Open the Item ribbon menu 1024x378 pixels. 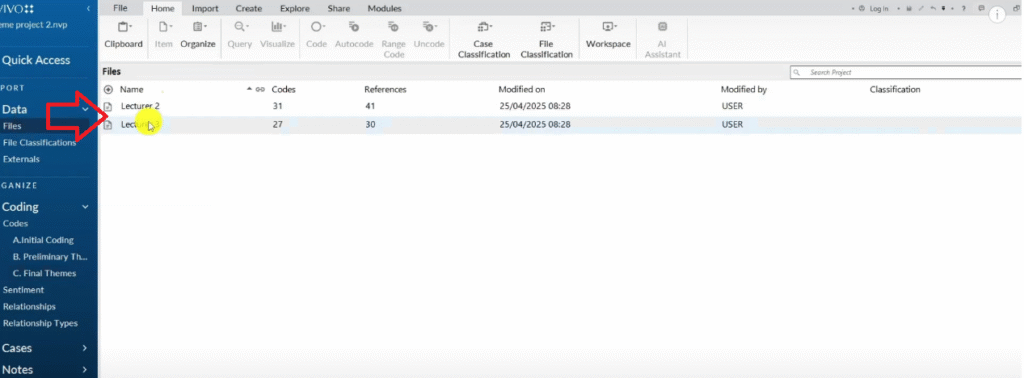pyautogui.click(x=164, y=35)
